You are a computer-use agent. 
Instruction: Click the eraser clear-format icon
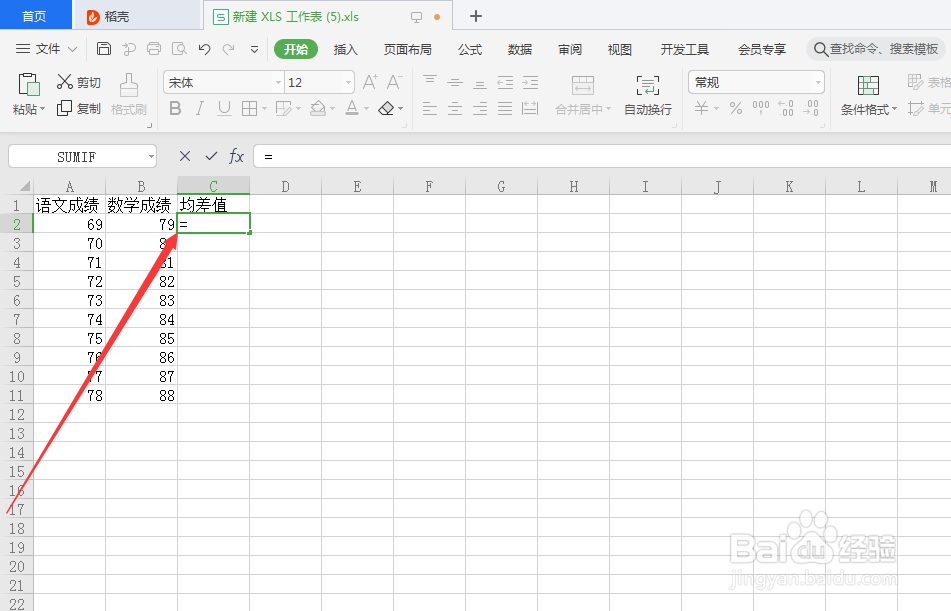pyautogui.click(x=386, y=109)
